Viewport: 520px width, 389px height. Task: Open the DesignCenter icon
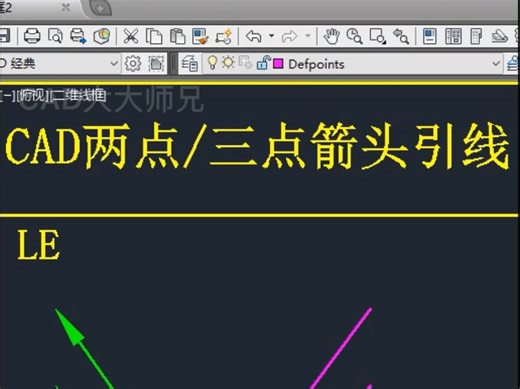(x=453, y=36)
